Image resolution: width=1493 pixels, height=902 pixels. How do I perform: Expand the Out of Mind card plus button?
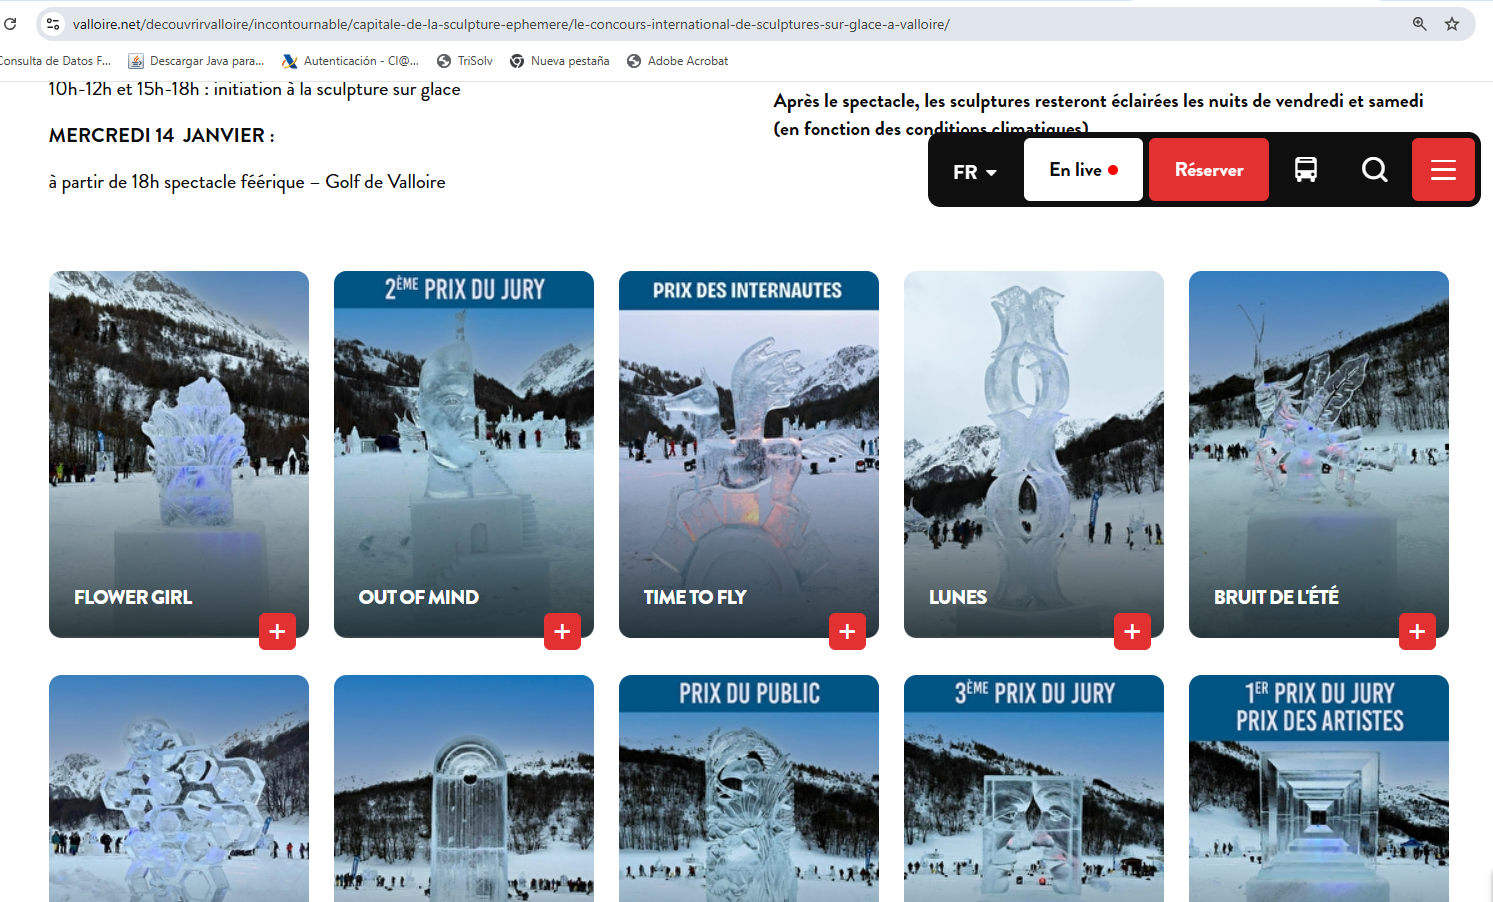(x=562, y=631)
